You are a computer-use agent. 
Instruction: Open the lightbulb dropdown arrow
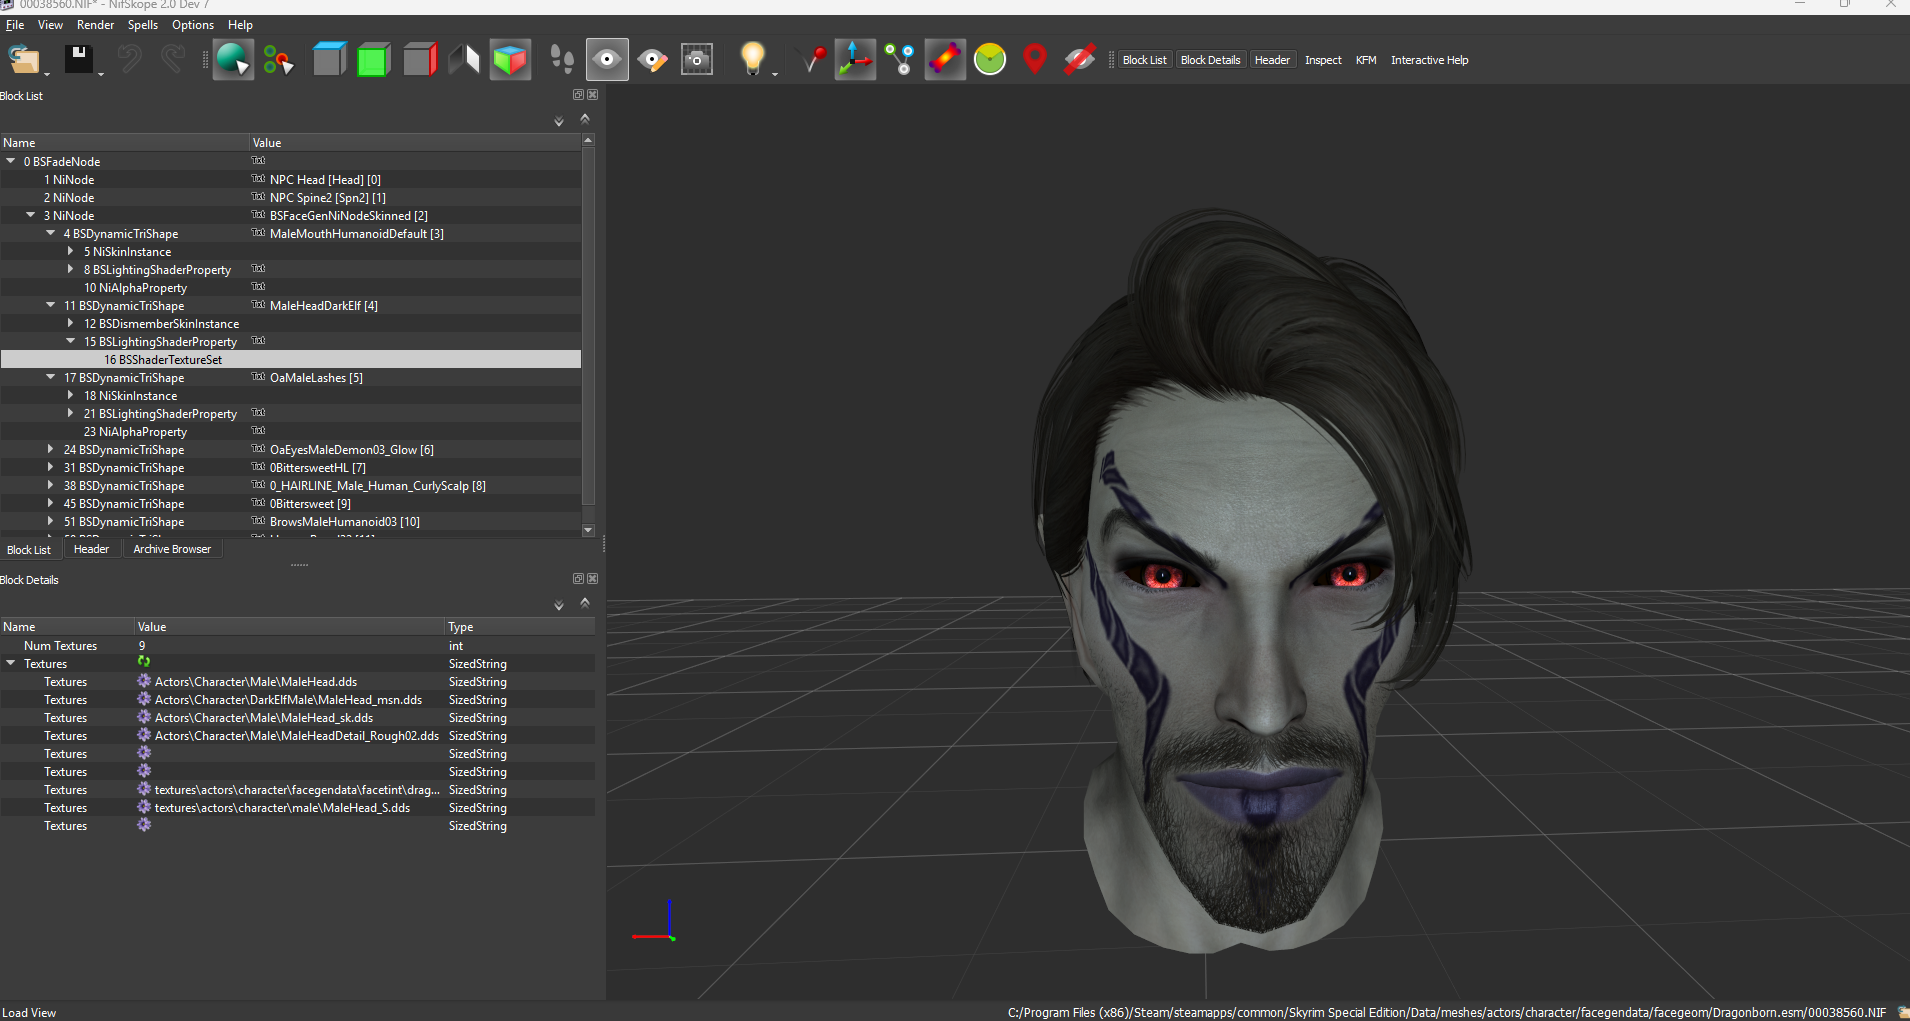pos(775,73)
